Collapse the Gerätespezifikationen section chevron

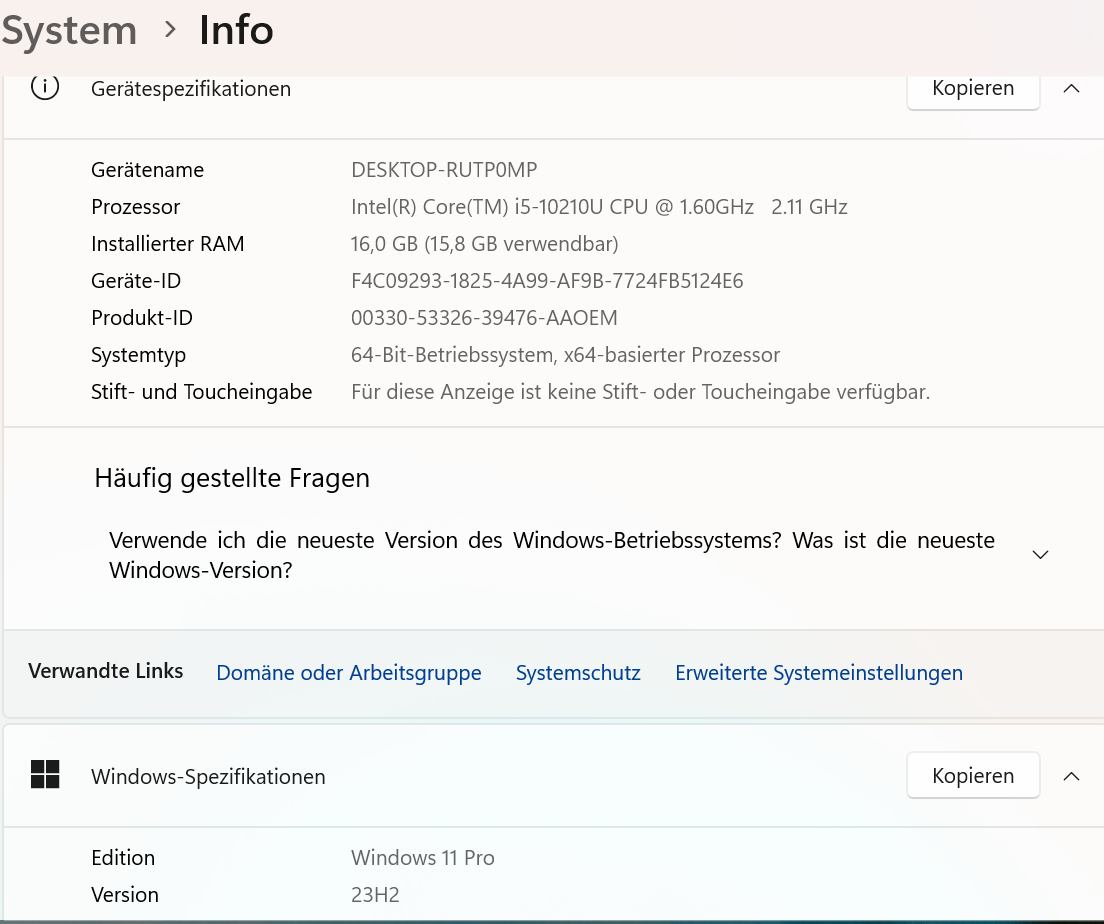point(1071,88)
